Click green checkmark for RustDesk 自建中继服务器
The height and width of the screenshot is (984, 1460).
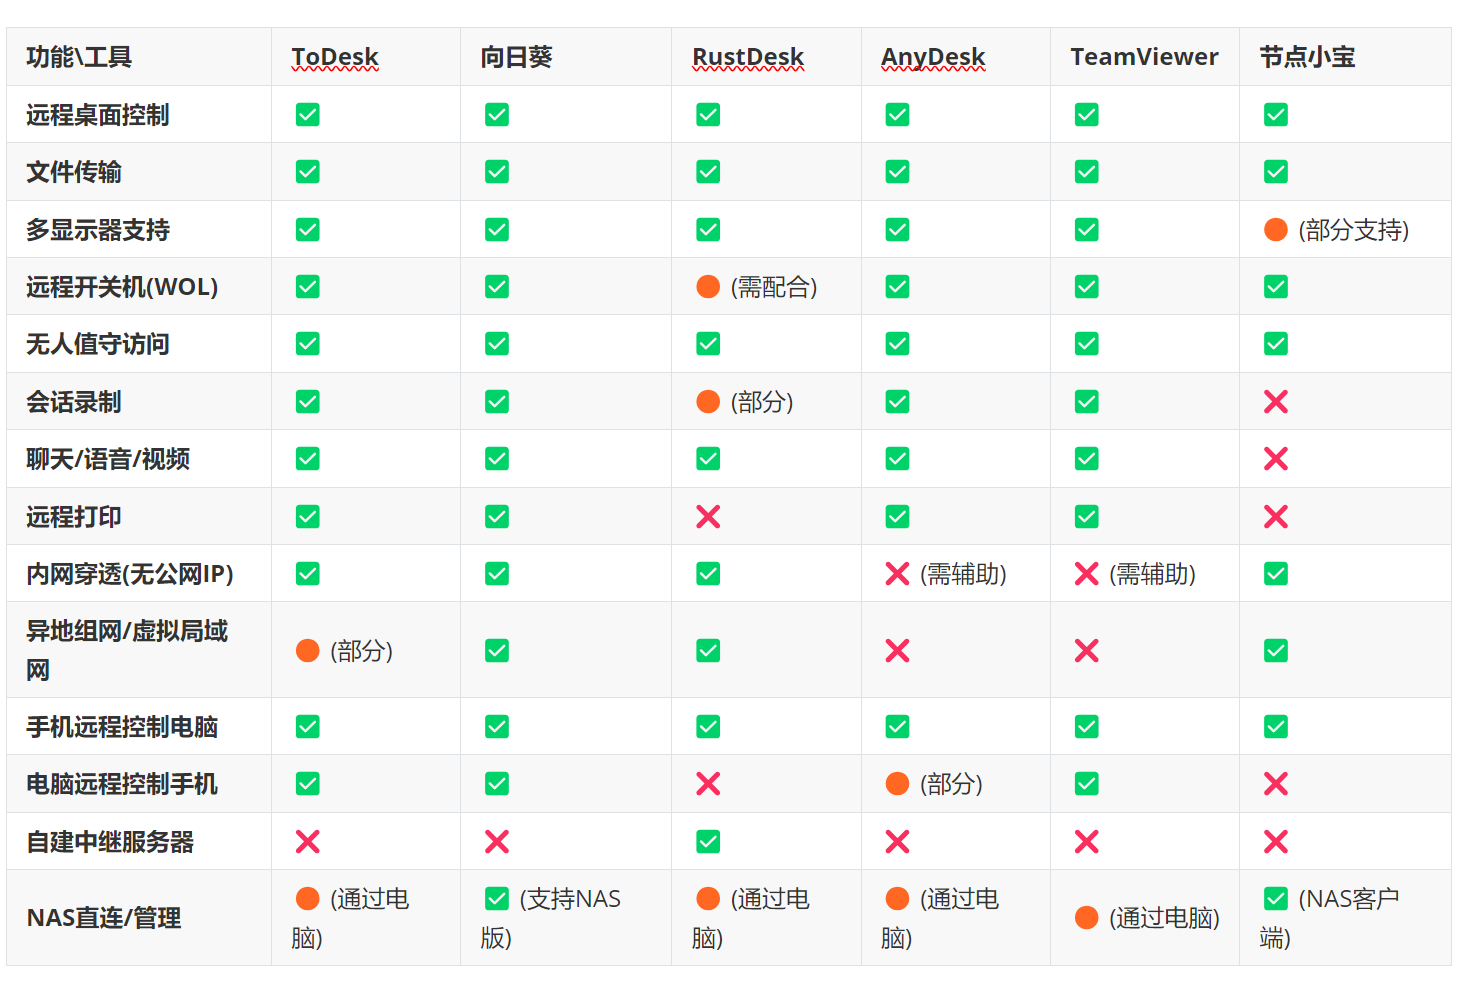coord(708,842)
